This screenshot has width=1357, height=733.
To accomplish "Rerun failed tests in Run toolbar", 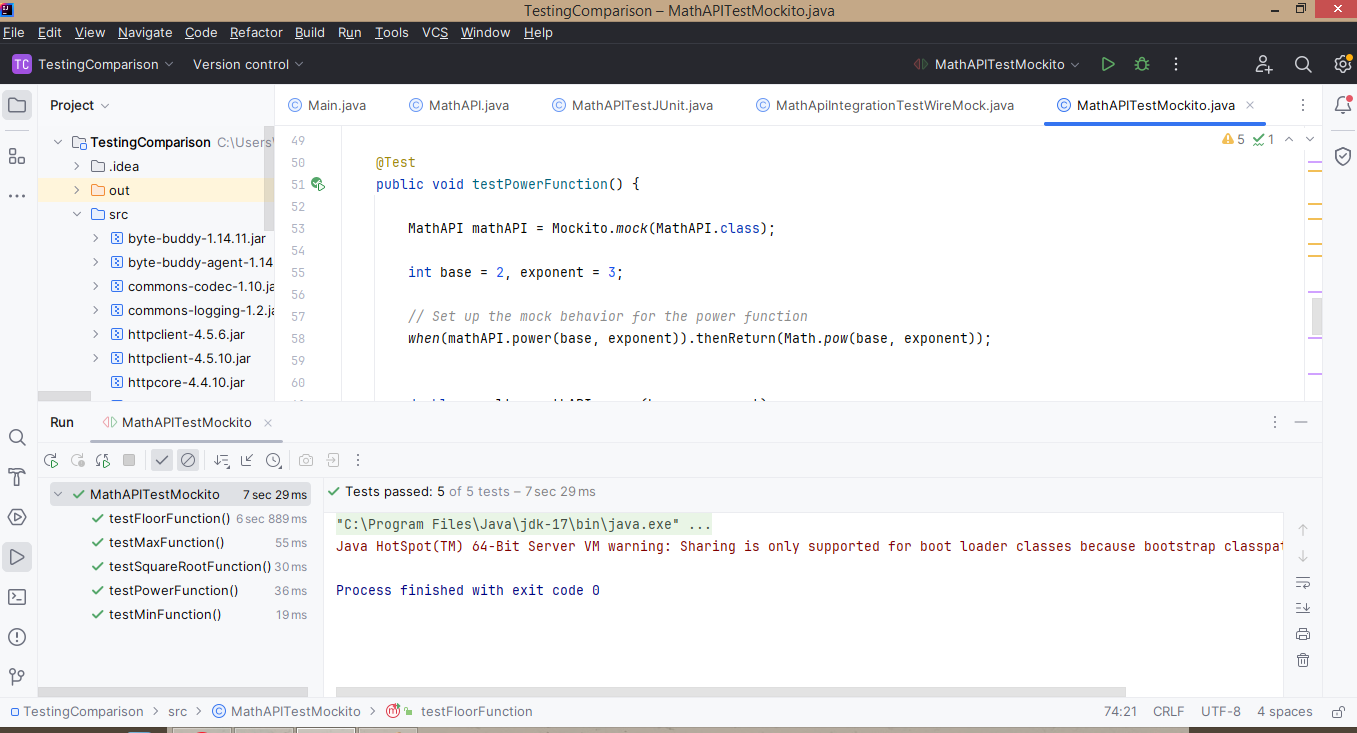I will tap(77, 460).
